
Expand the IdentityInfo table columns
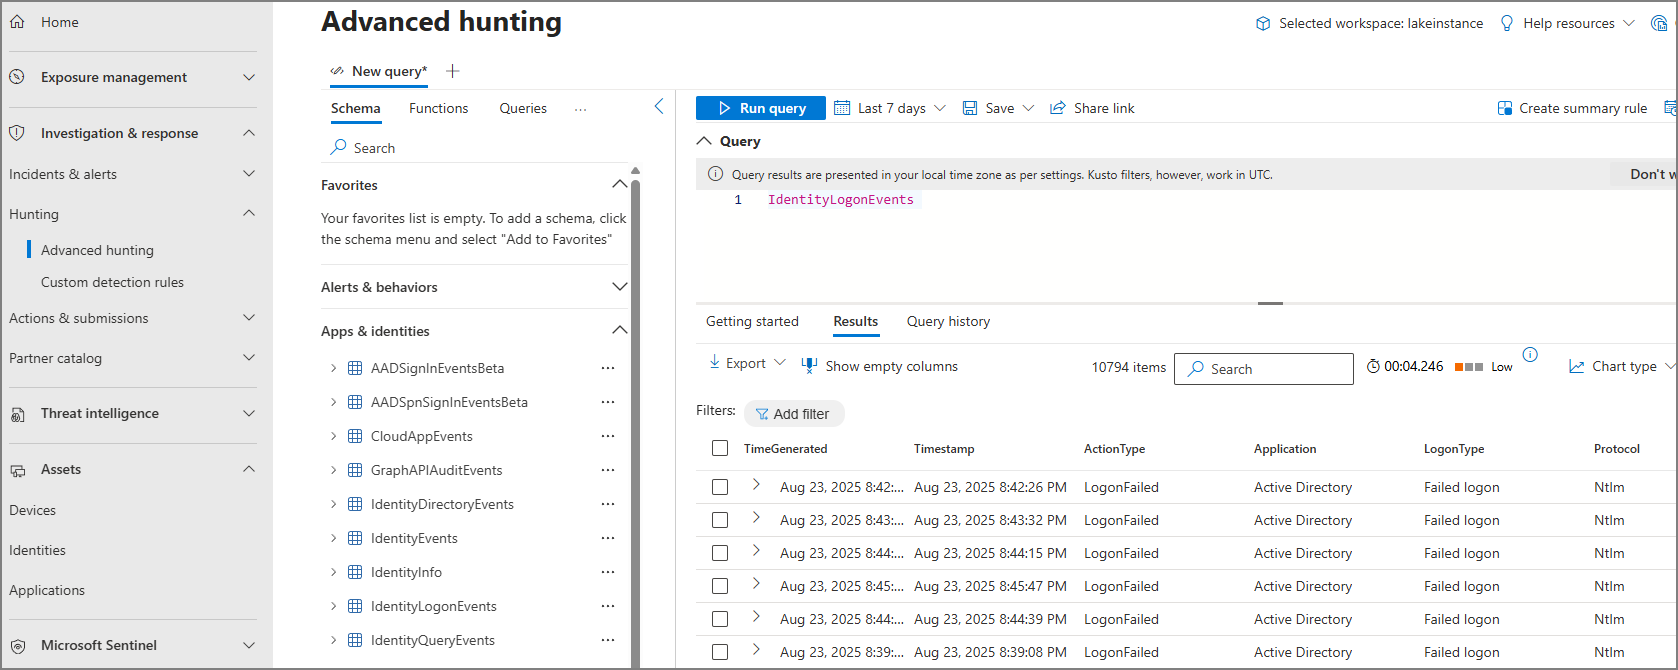(333, 572)
